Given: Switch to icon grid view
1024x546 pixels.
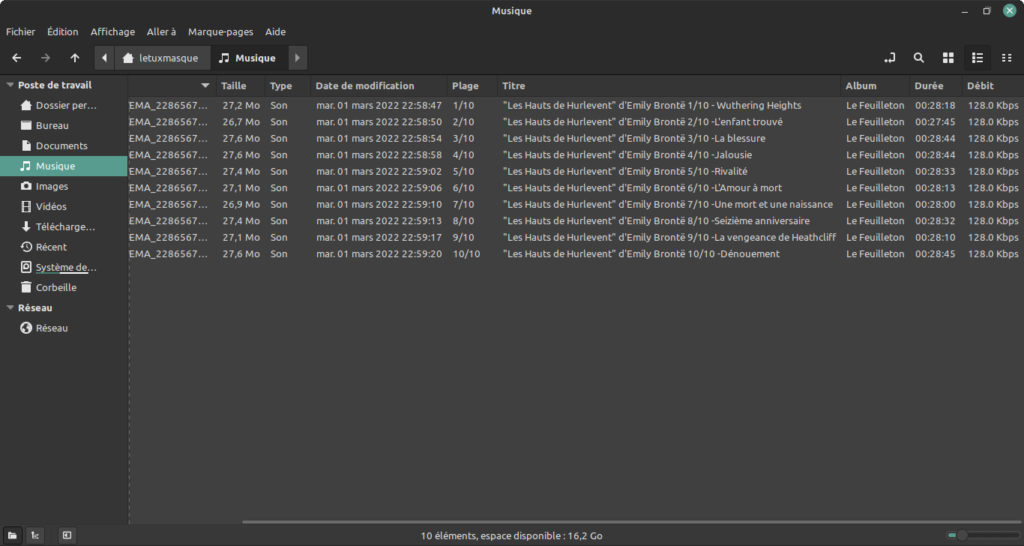Looking at the screenshot, I should (948, 58).
